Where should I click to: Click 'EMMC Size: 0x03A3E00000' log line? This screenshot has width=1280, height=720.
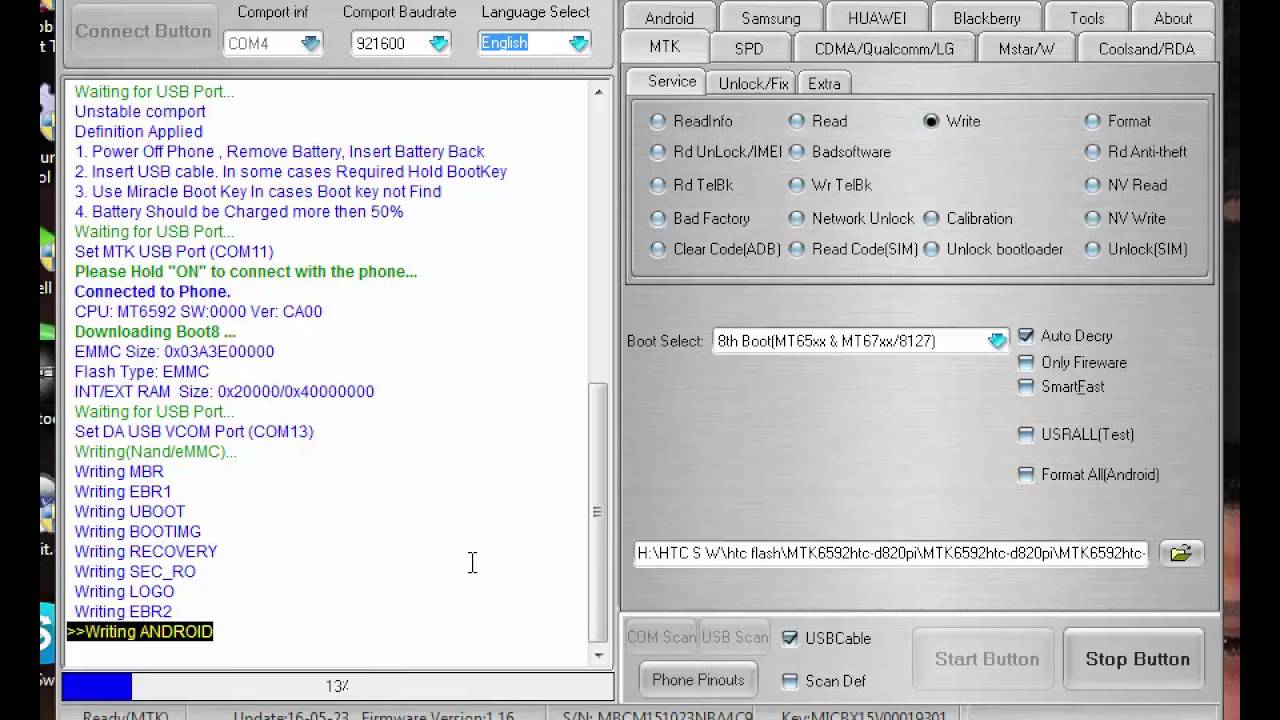pos(174,351)
